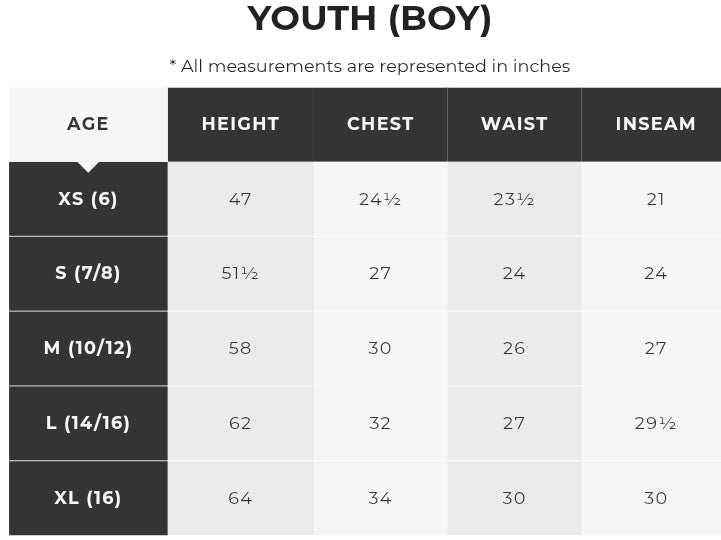Click the INSEAM column header

point(655,124)
